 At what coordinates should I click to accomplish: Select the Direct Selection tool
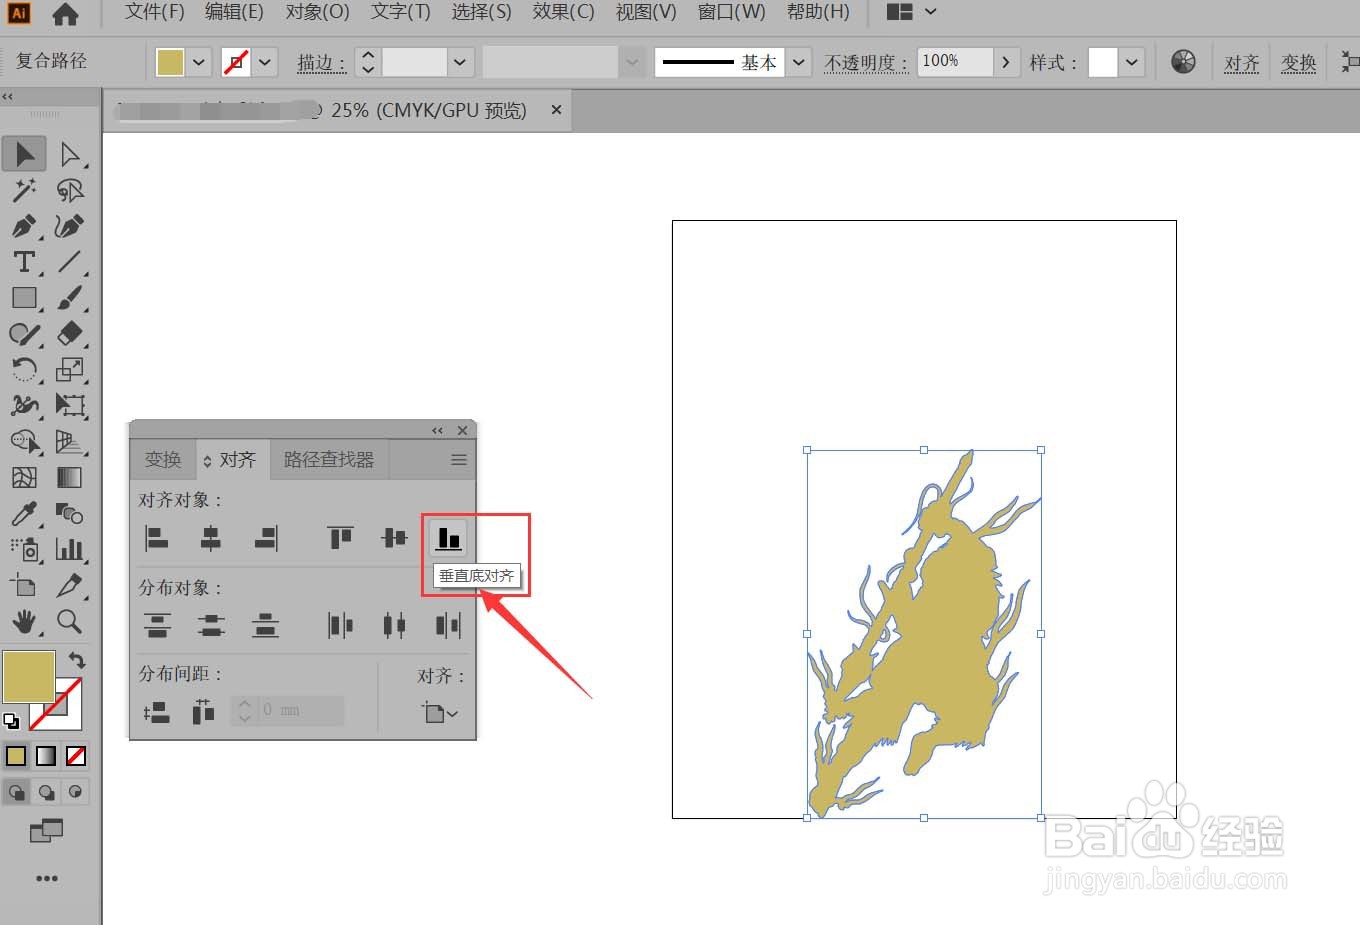tap(70, 154)
